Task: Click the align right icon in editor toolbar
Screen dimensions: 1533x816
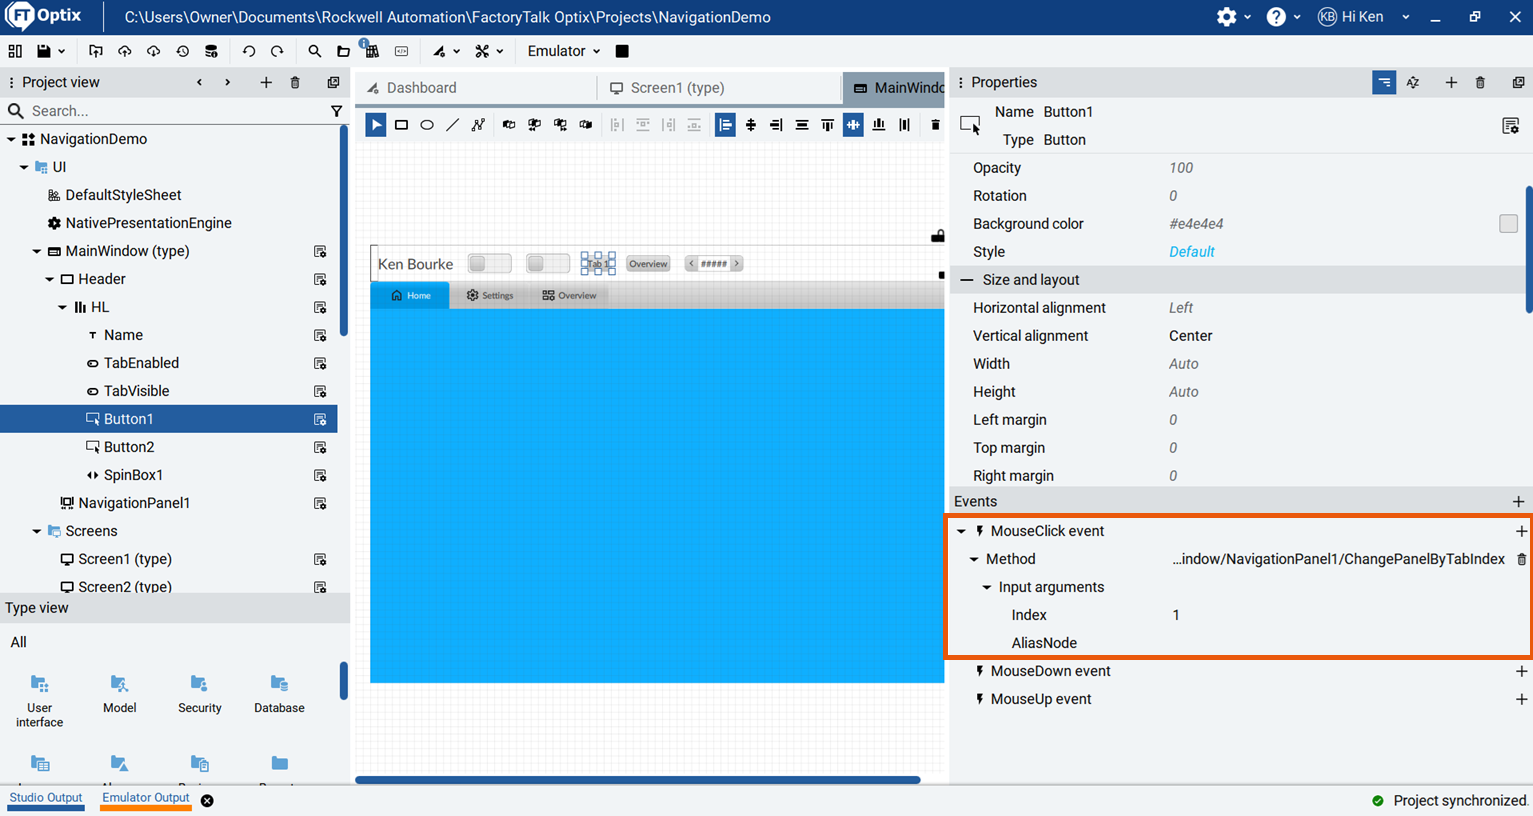Action: click(x=776, y=125)
